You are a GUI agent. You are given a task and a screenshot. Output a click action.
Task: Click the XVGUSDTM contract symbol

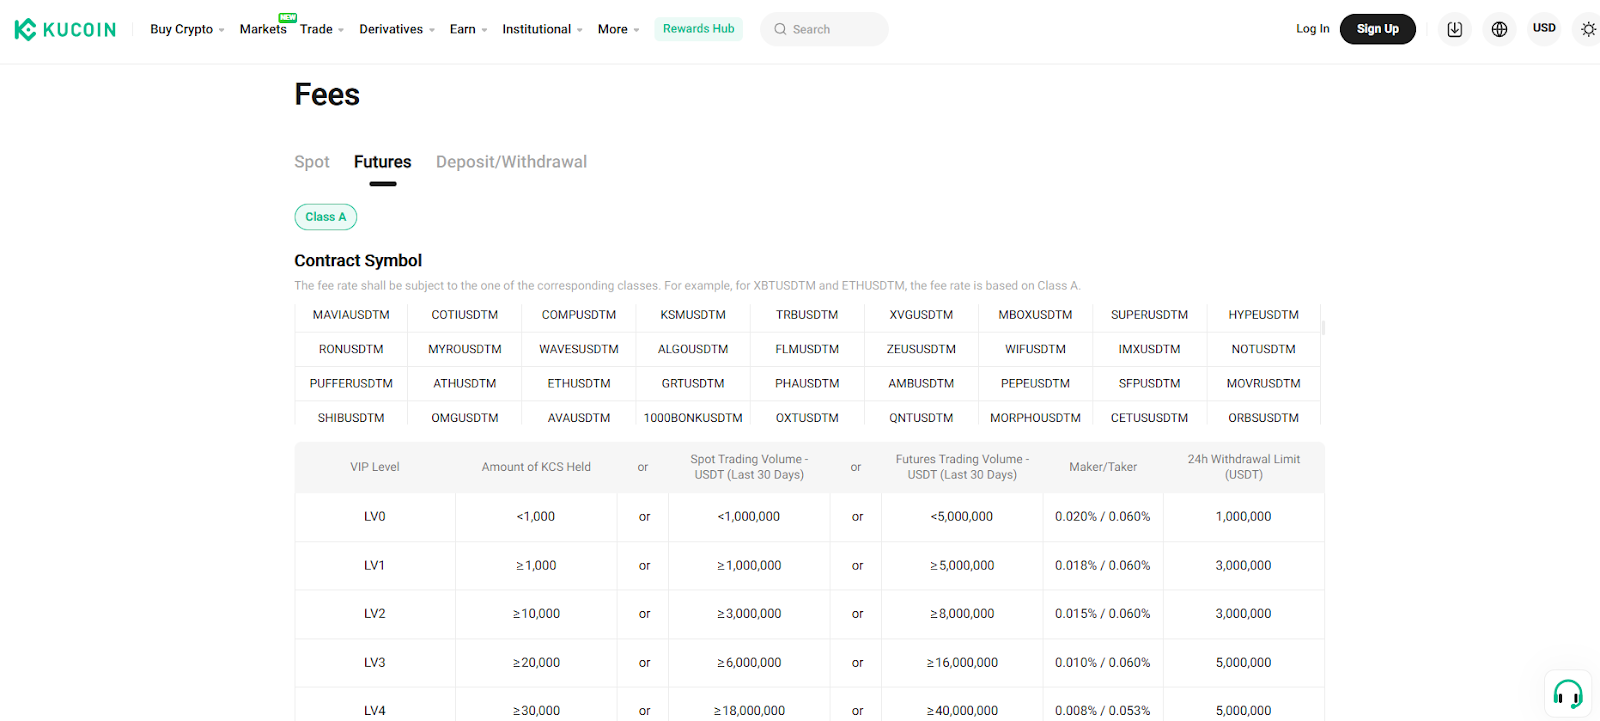pos(921,315)
